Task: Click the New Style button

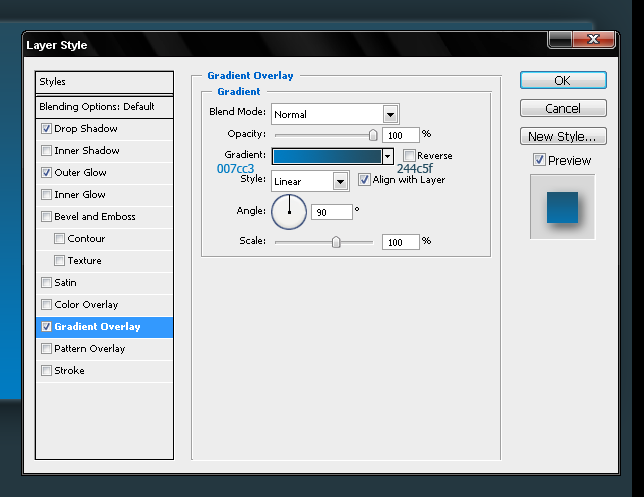Action: pos(562,136)
